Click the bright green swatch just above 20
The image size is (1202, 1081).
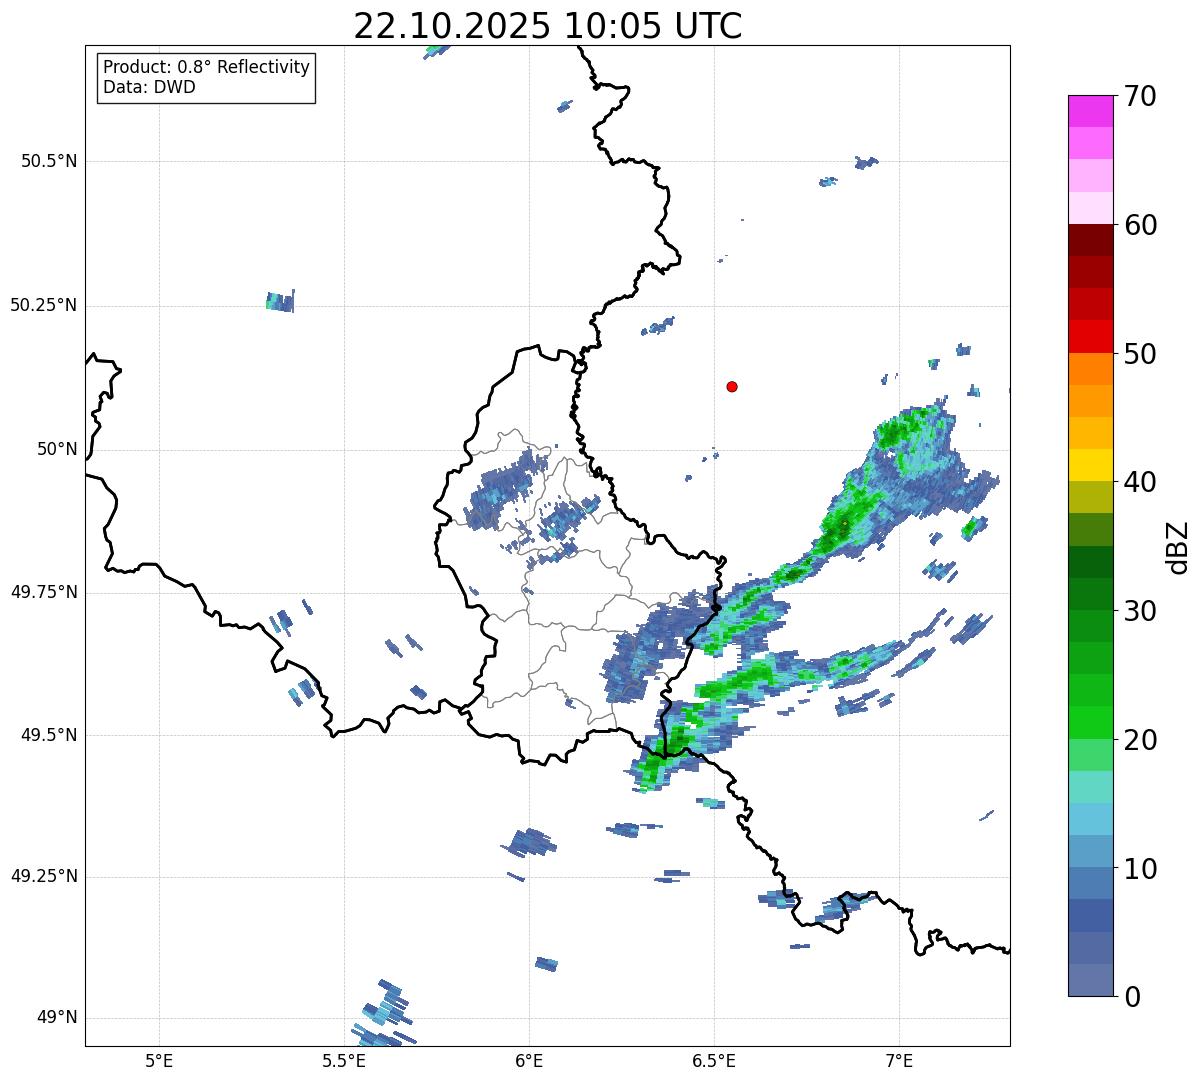point(1090,723)
